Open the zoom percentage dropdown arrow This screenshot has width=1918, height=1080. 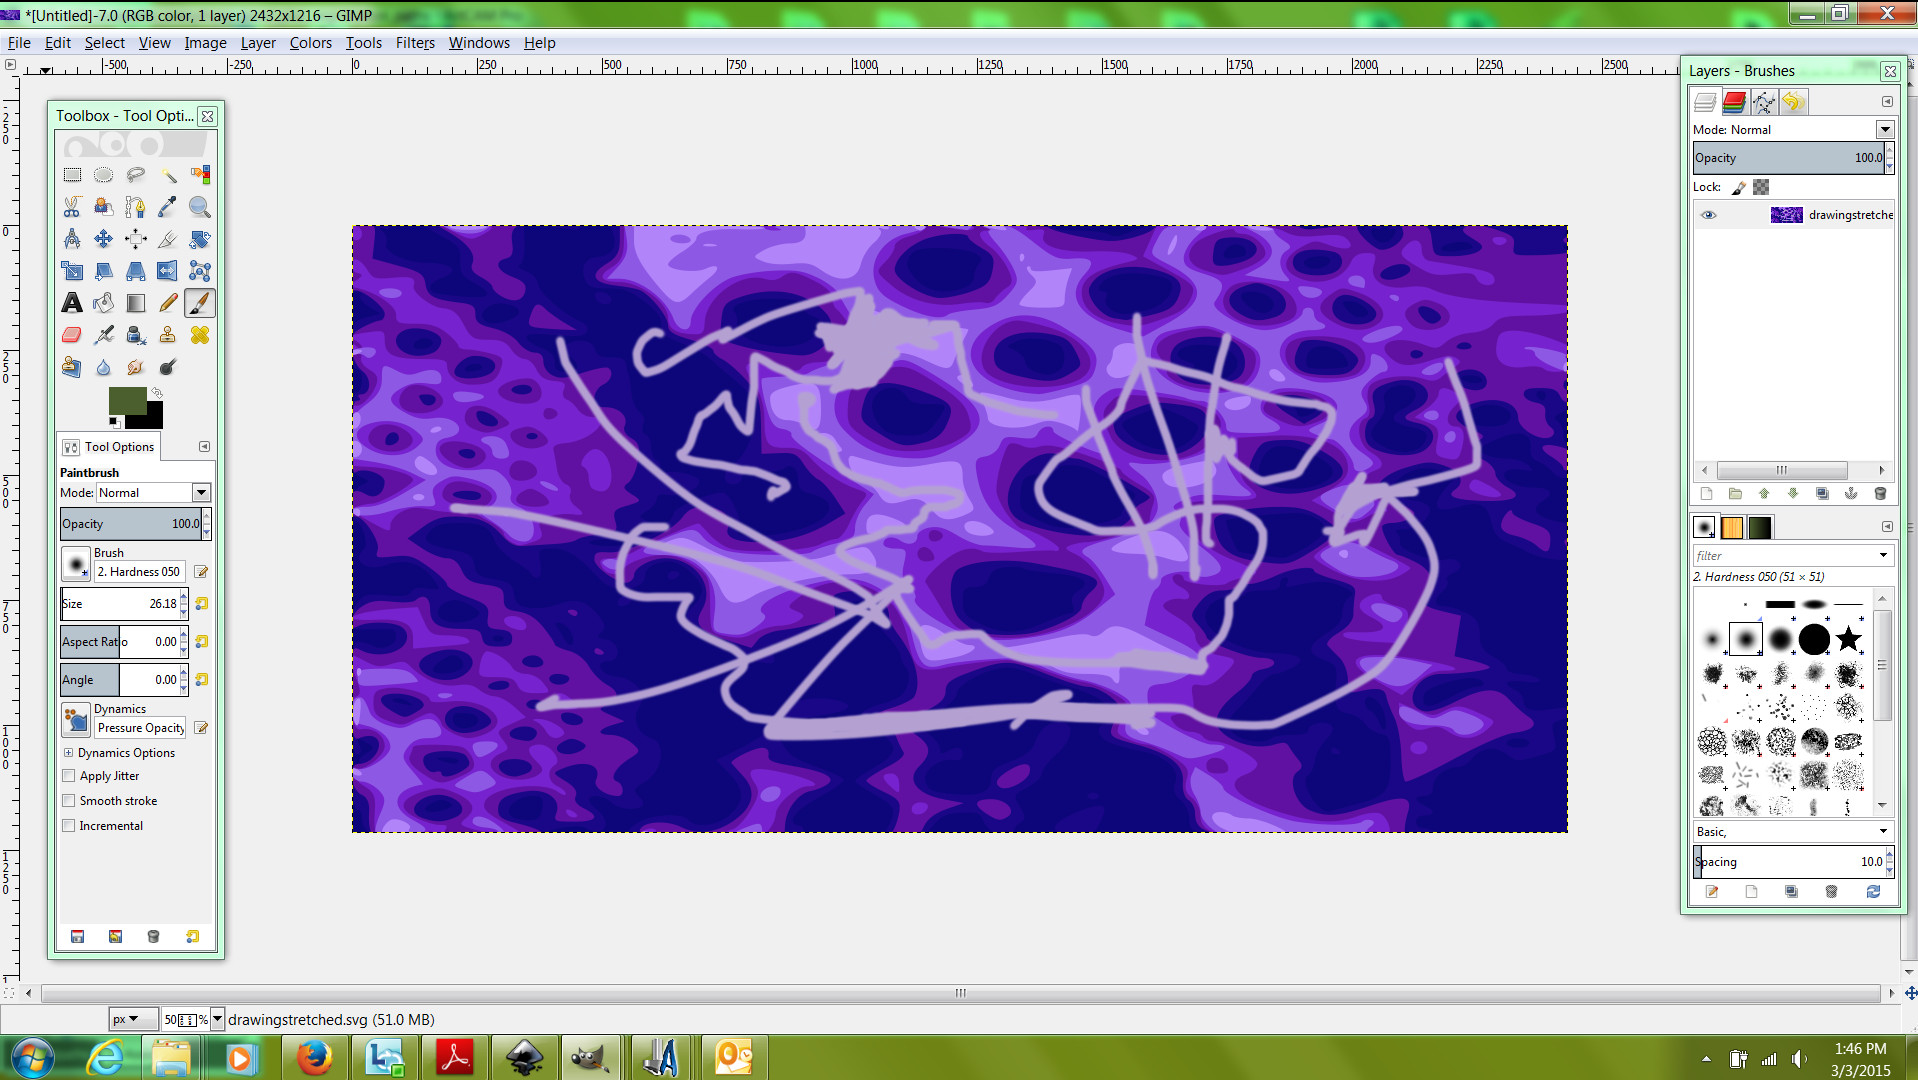(217, 1020)
